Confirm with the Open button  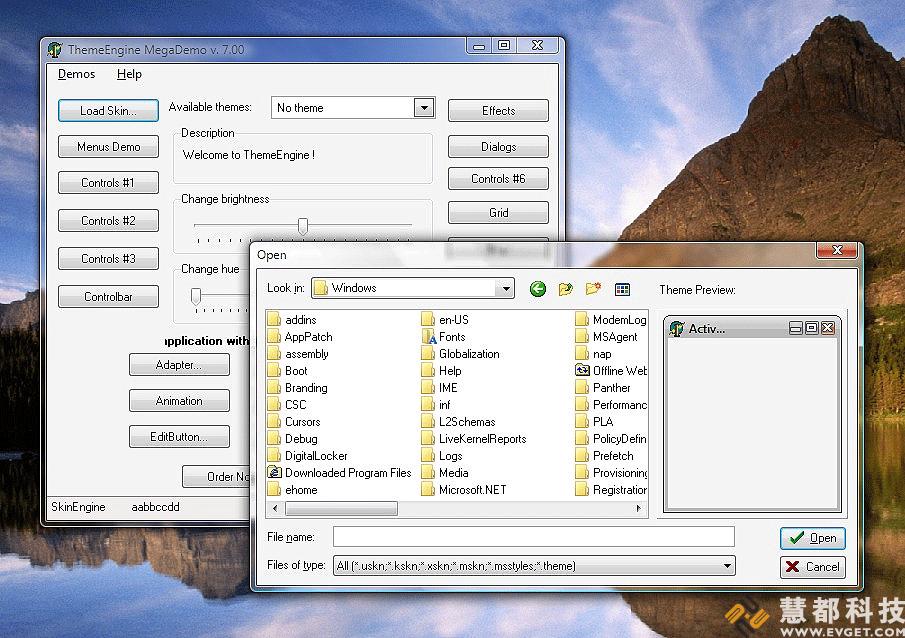pyautogui.click(x=813, y=538)
